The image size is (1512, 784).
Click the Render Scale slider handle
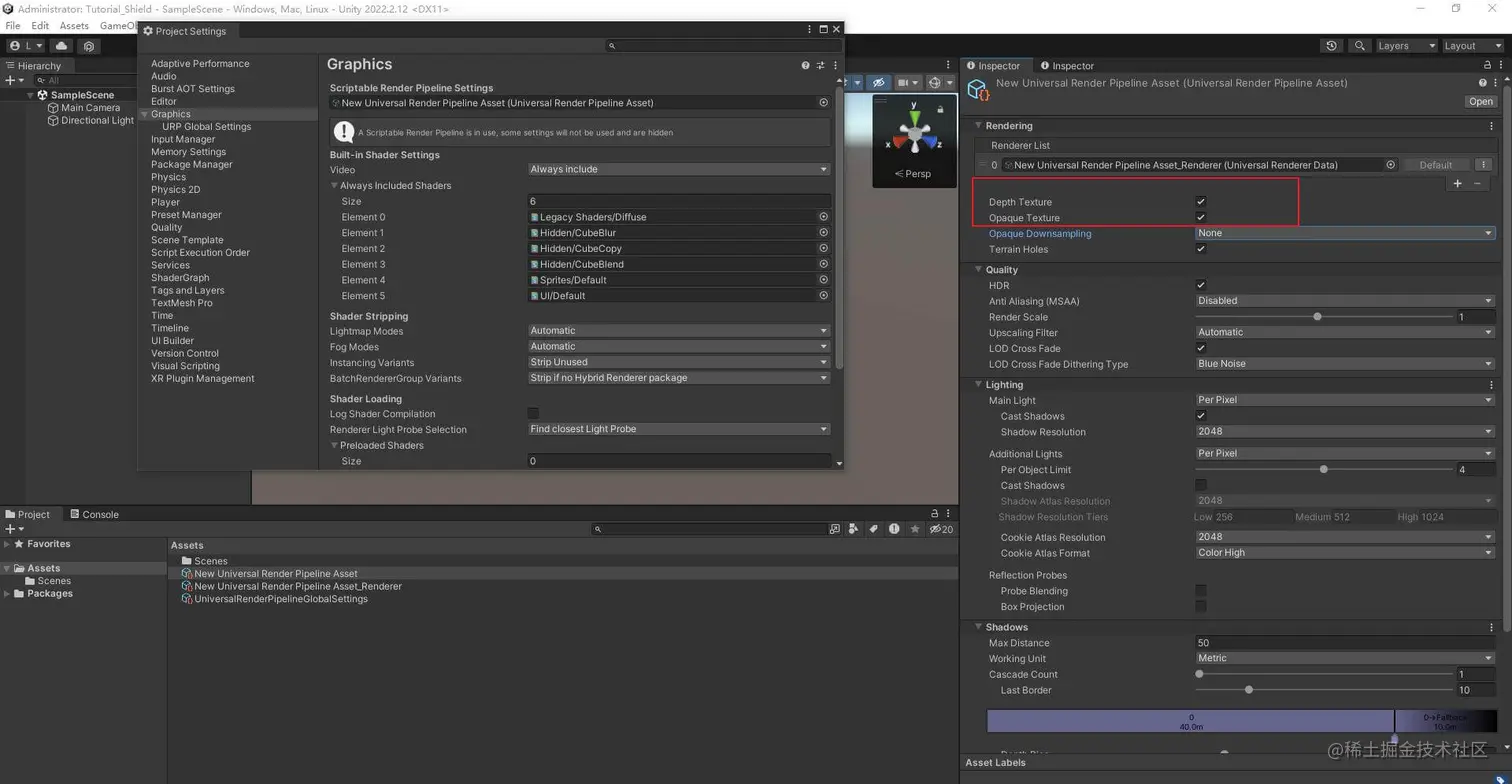coord(1317,317)
